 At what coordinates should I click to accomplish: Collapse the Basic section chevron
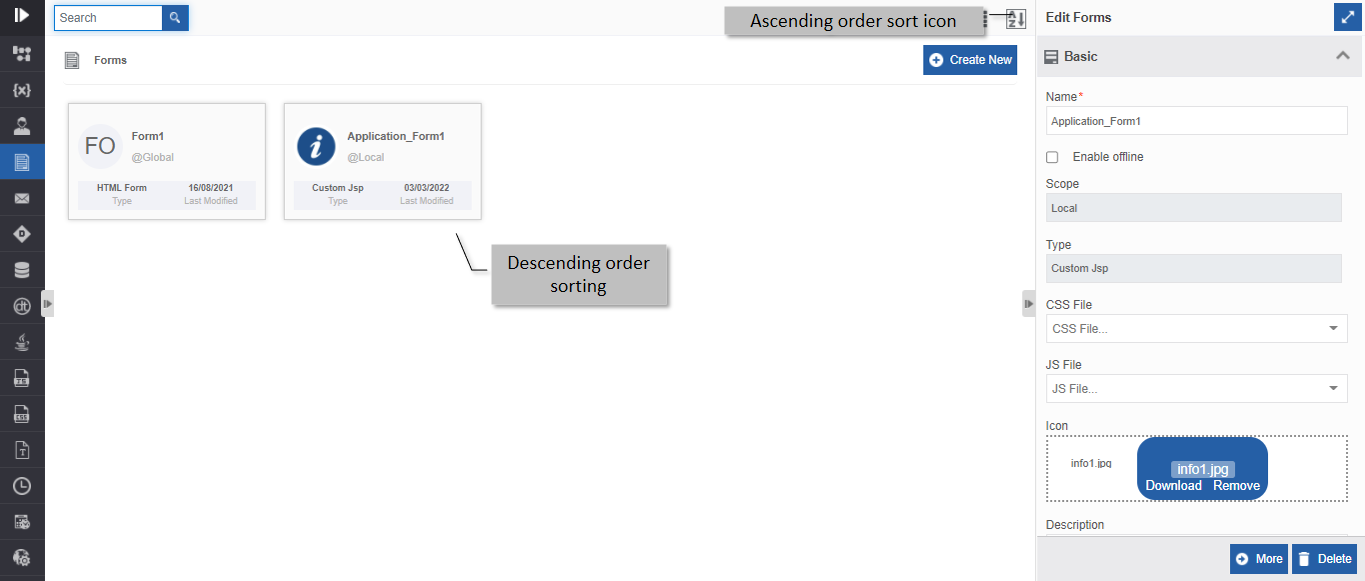click(x=1343, y=56)
